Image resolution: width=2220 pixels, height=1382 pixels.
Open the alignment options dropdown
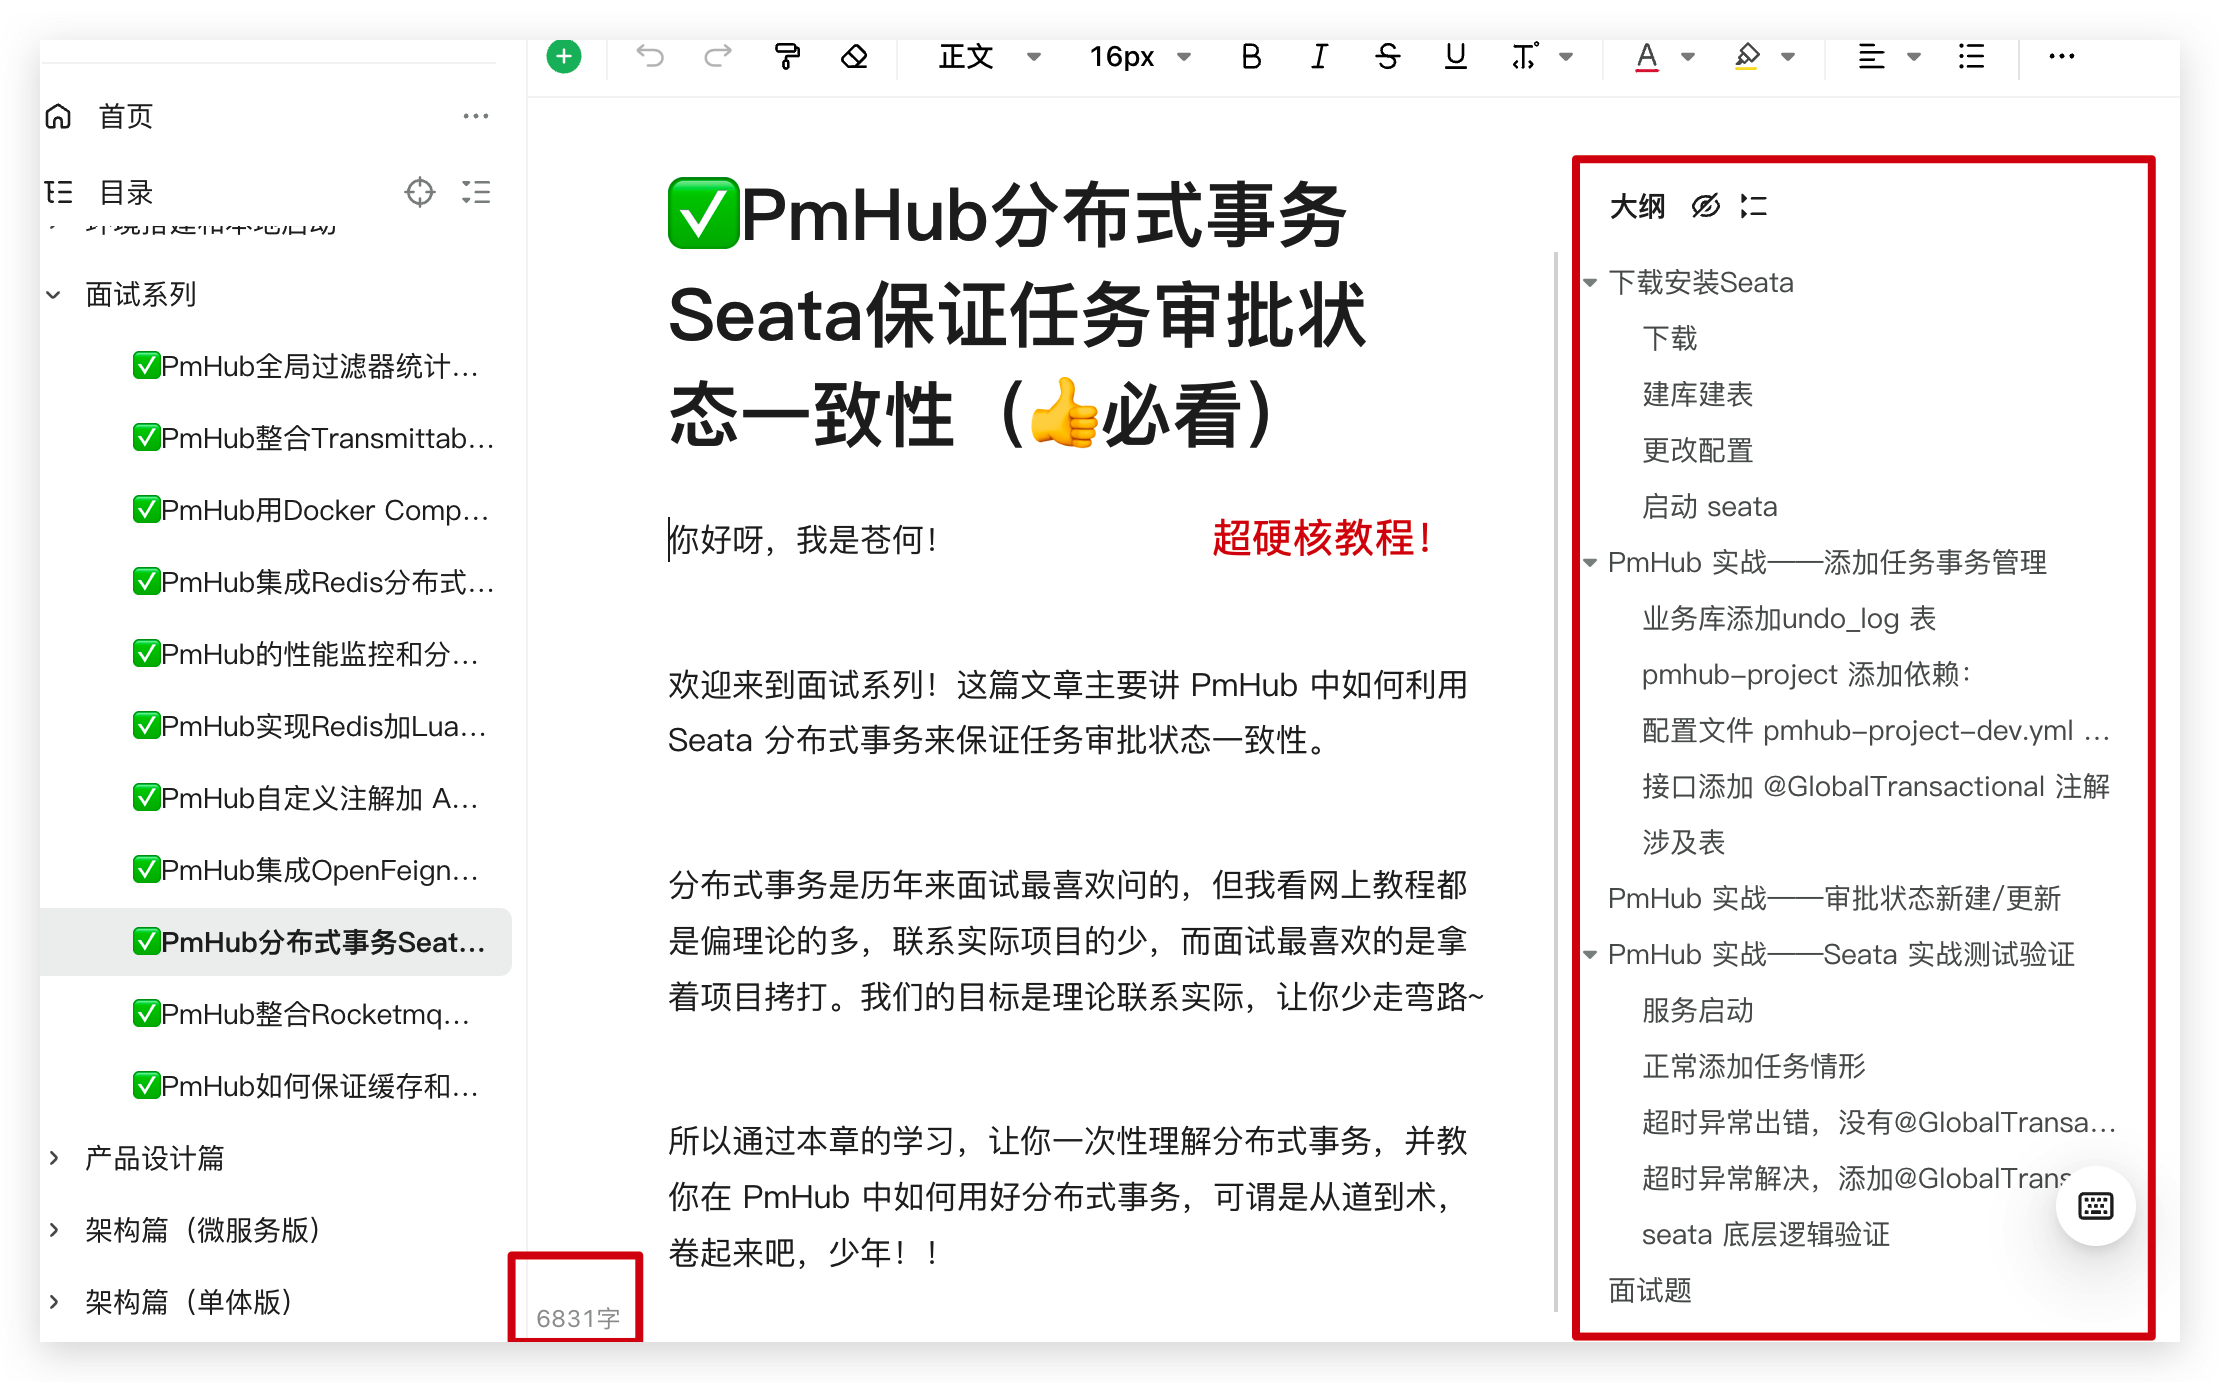1914,57
